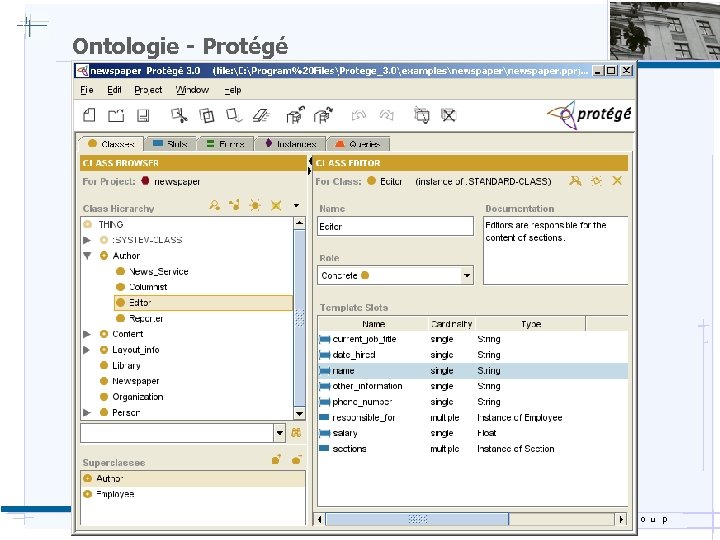The width and height of the screenshot is (720, 540).
Task: Click the Create Class icon in Class Hierarchy
Action: [255, 205]
